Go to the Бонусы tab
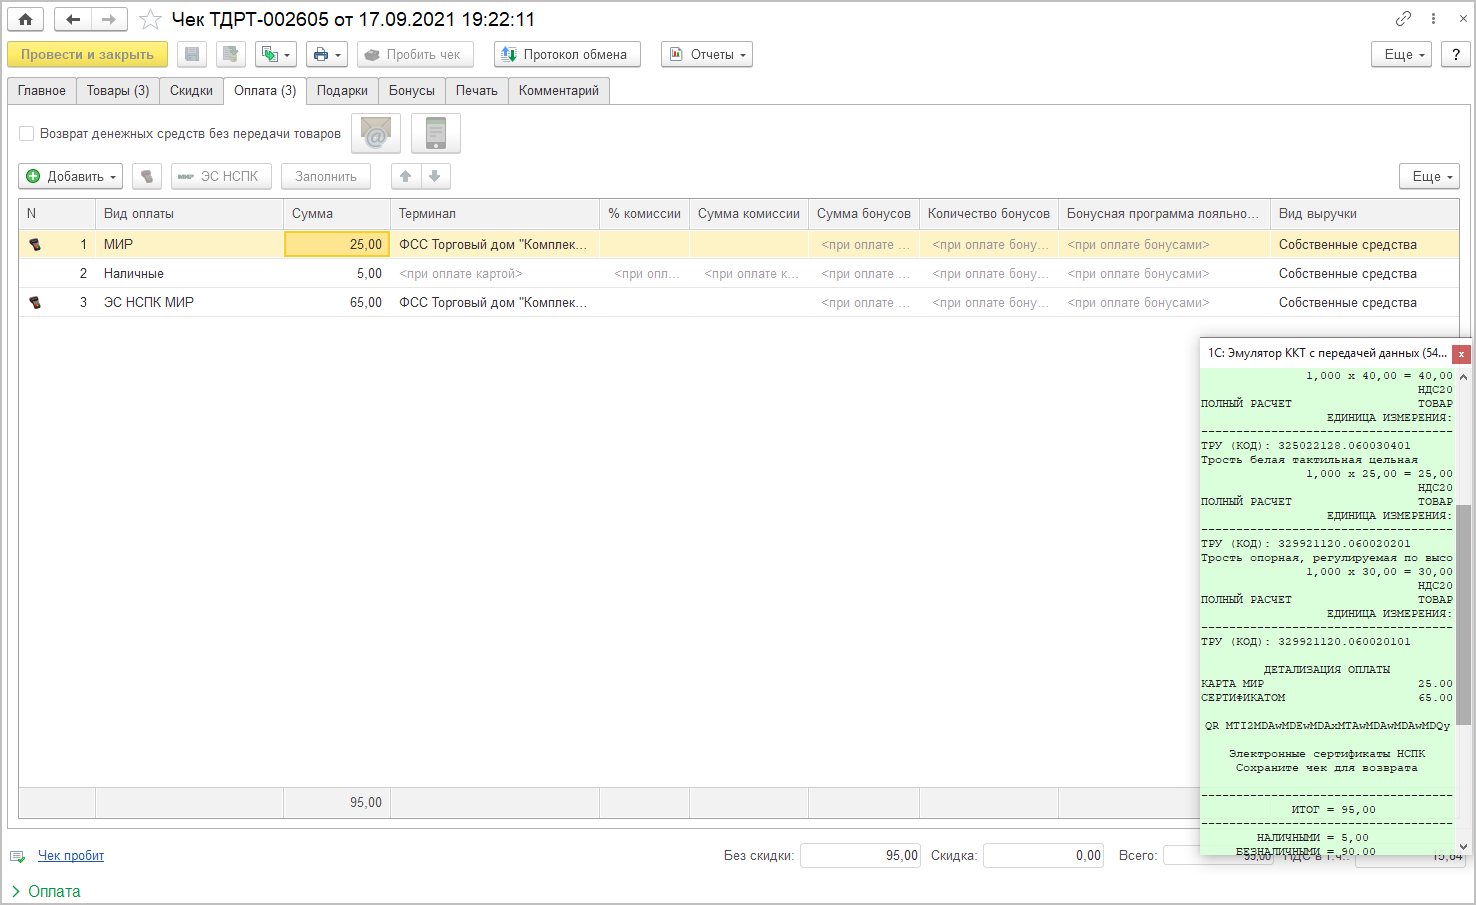 coord(412,91)
